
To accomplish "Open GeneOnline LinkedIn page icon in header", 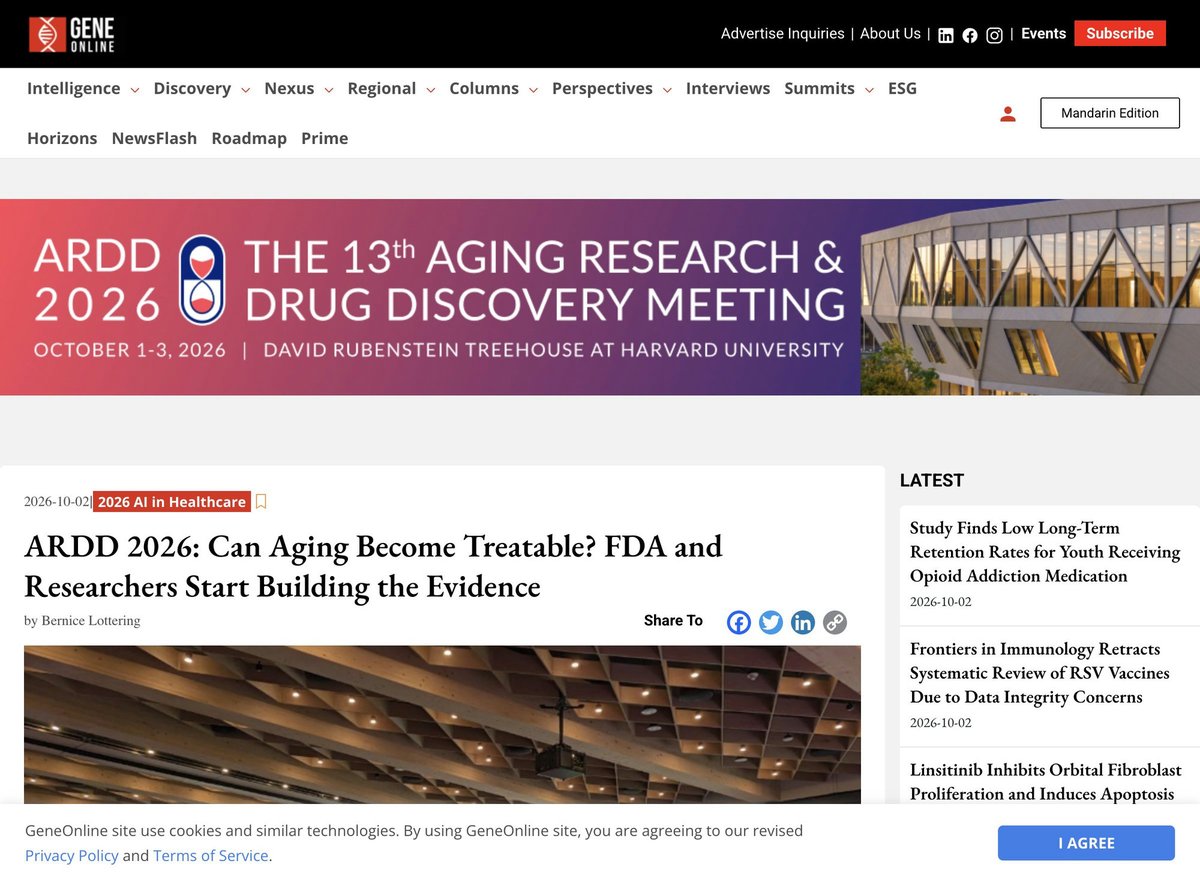I will click(x=946, y=35).
